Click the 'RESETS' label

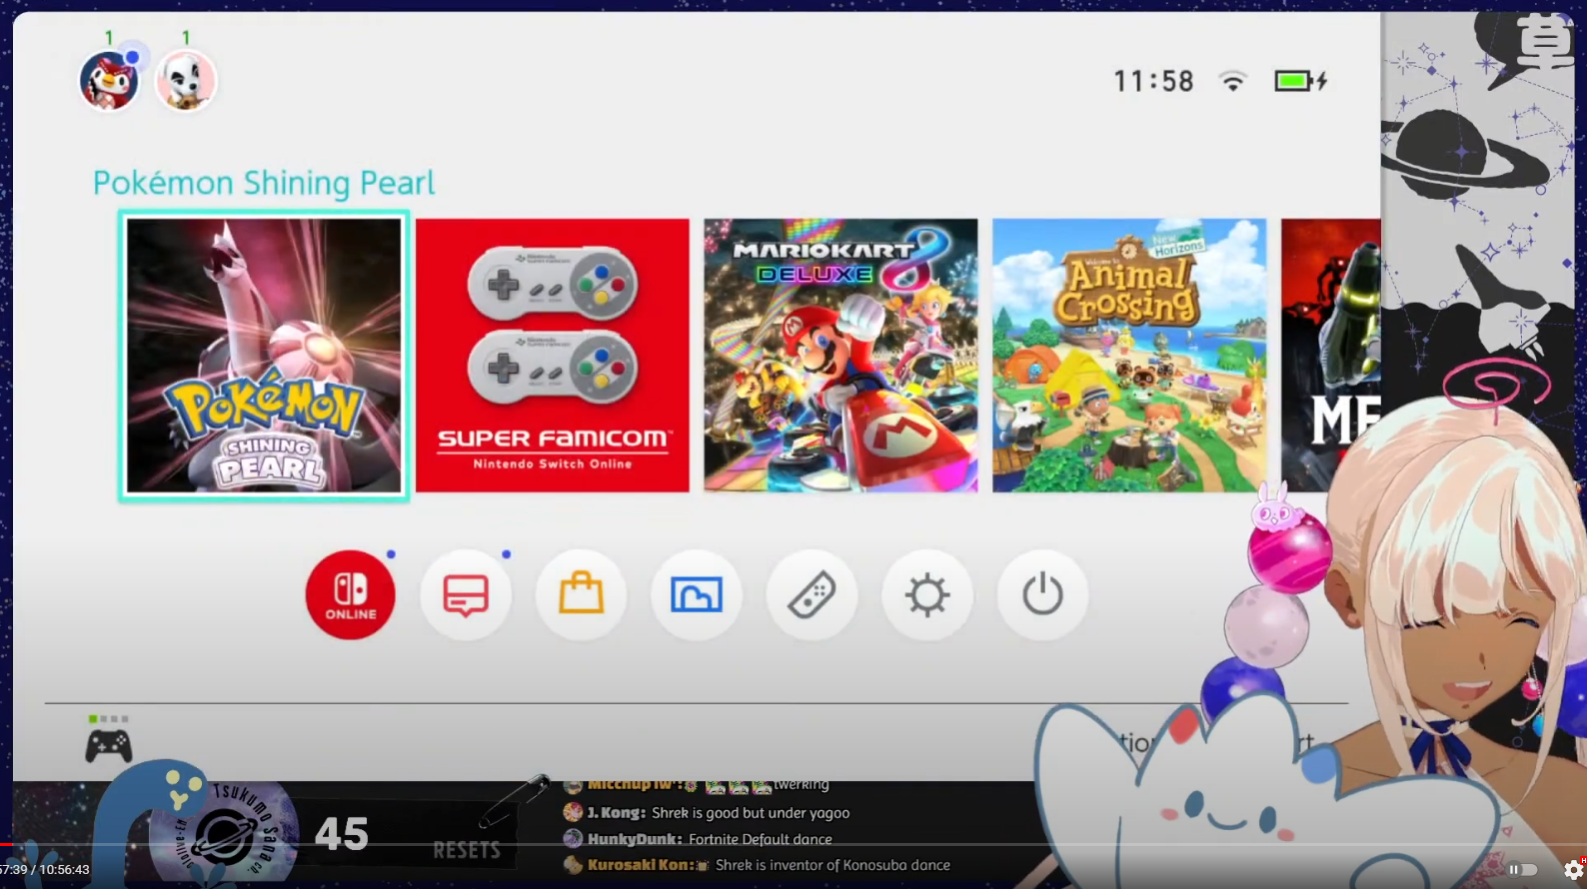tap(466, 850)
